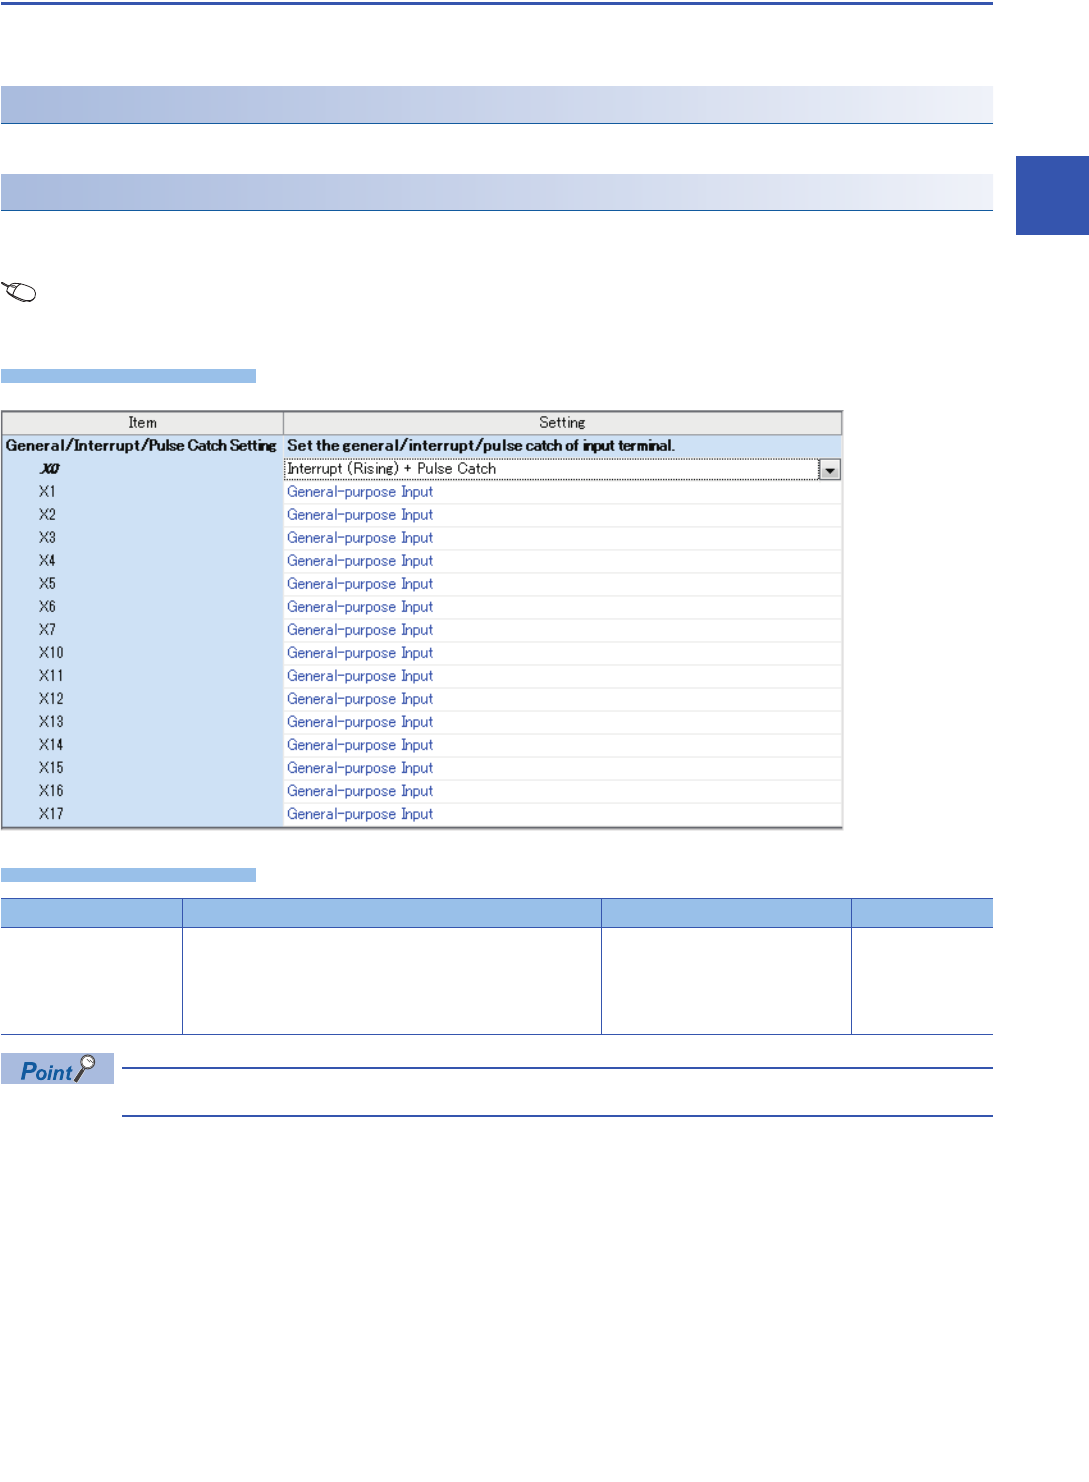1089x1482 pixels.
Task: Click General-purpose Input setting for X17
Action: (360, 814)
